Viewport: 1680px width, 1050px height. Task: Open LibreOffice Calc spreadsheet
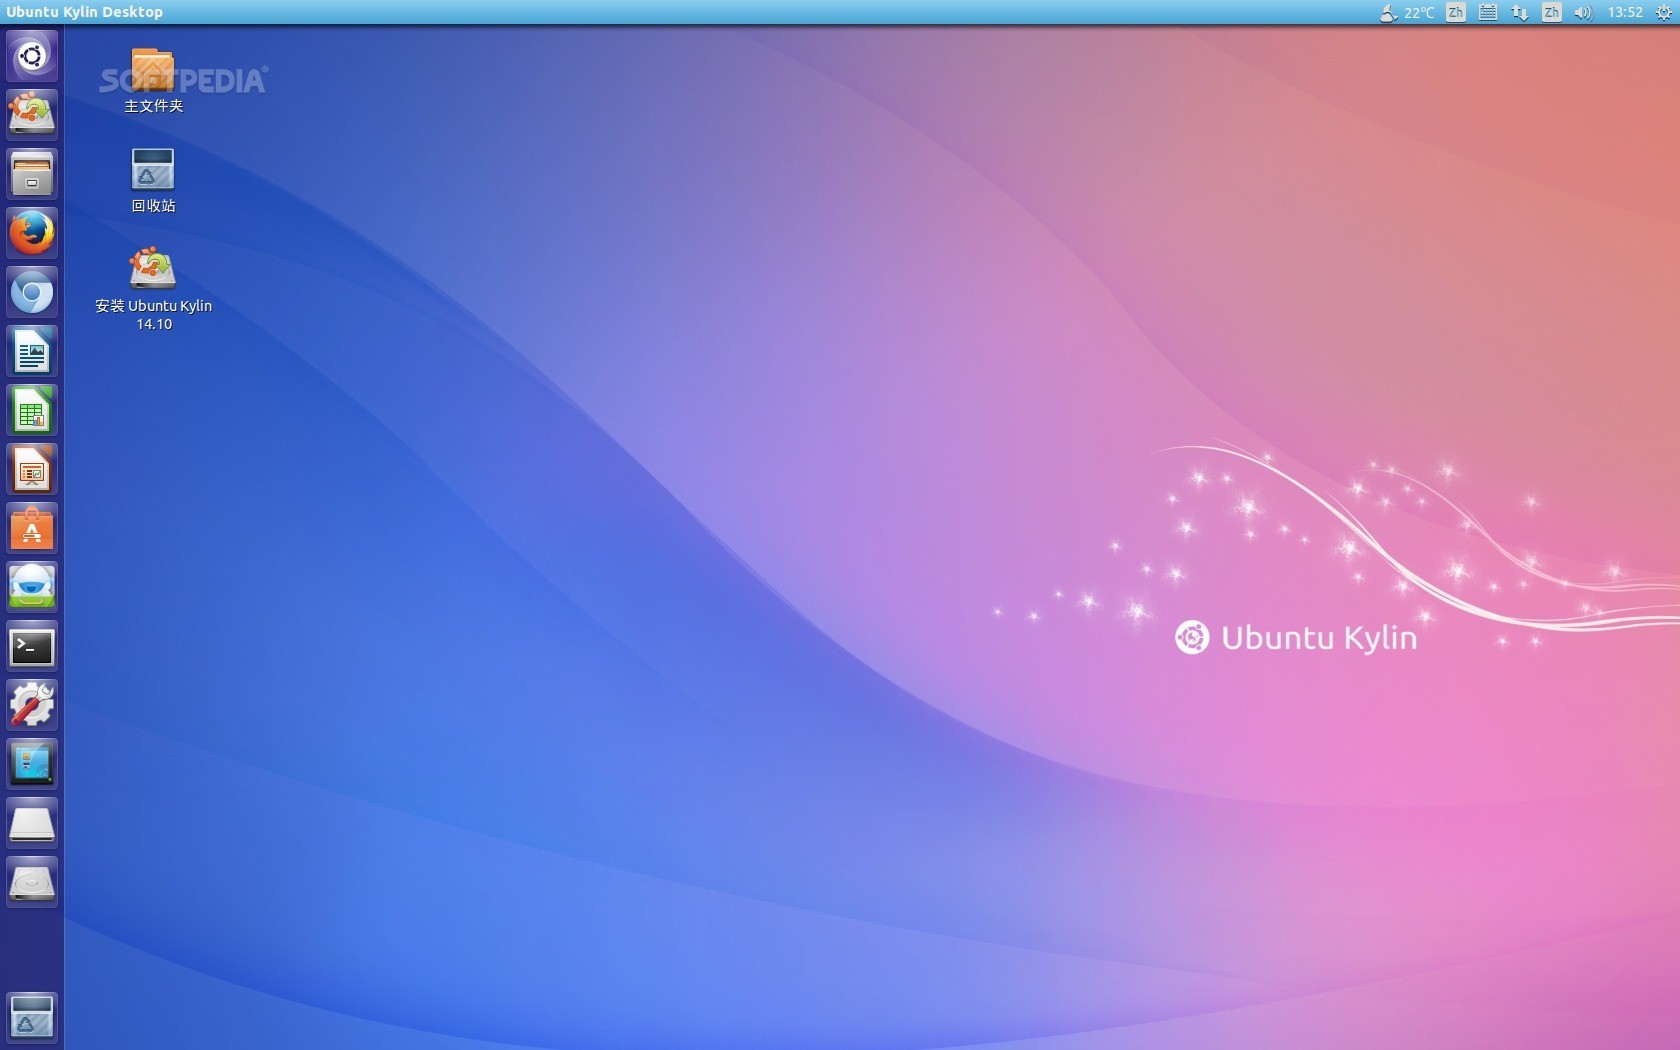click(x=32, y=411)
